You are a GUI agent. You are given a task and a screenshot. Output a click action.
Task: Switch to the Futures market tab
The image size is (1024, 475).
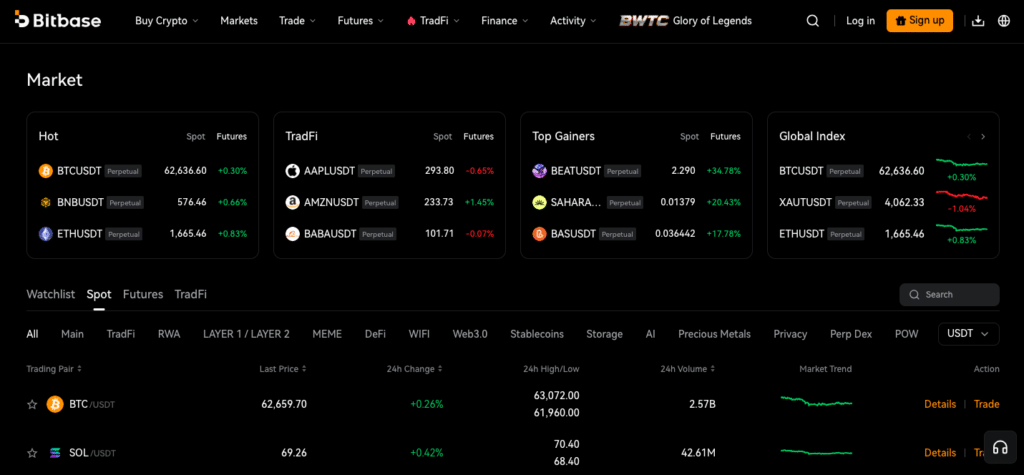pyautogui.click(x=143, y=294)
